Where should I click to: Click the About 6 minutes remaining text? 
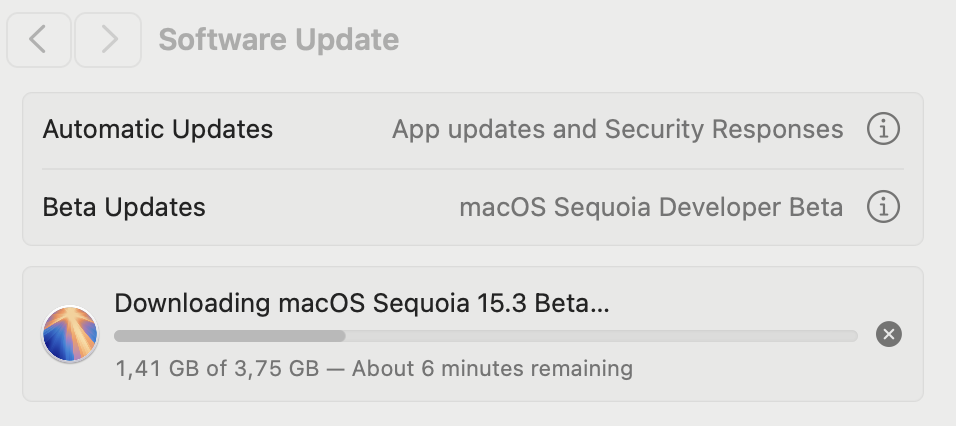click(x=492, y=369)
